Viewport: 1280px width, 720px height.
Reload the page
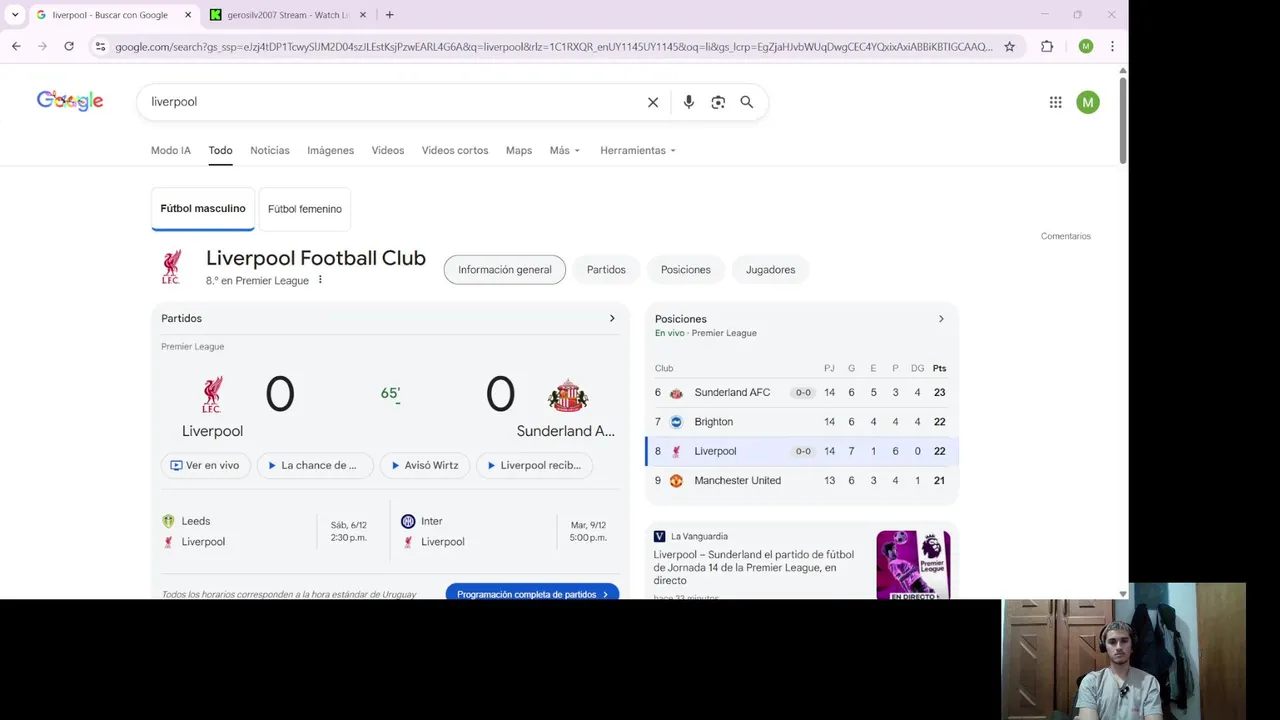[x=69, y=46]
